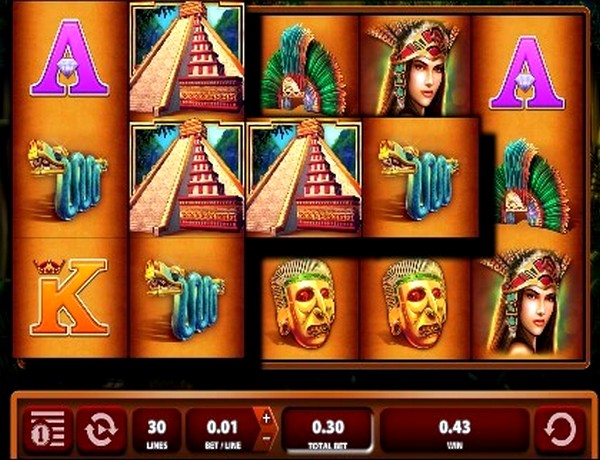The height and width of the screenshot is (460, 600).
Task: Click the golden mask on the fourth reel
Action: click(415, 303)
